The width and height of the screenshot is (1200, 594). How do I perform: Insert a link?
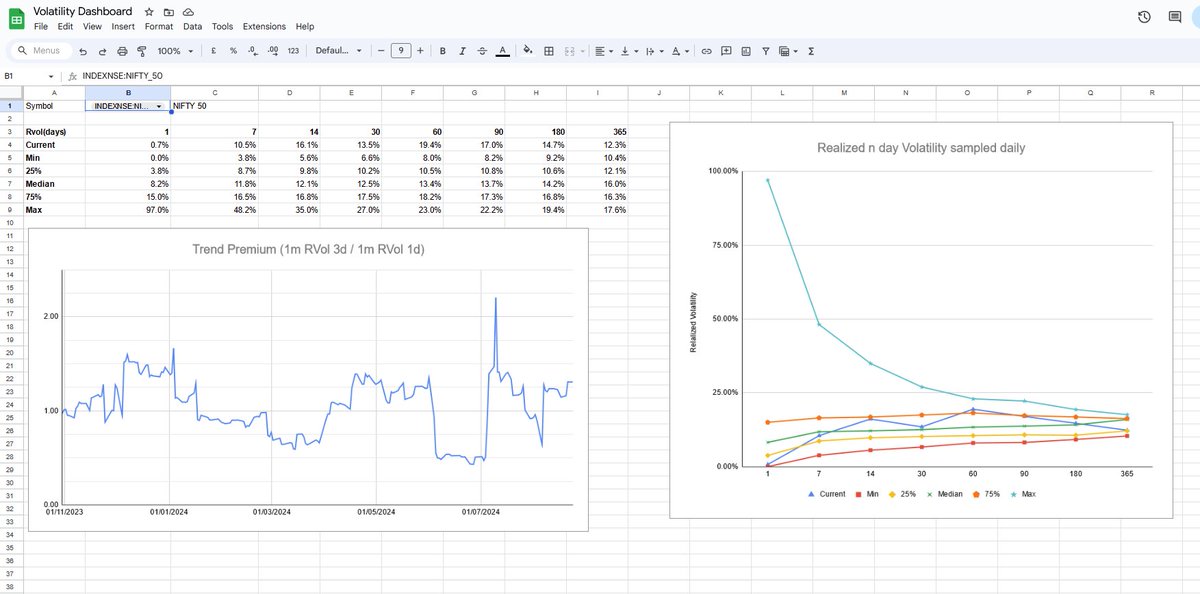pyautogui.click(x=707, y=51)
